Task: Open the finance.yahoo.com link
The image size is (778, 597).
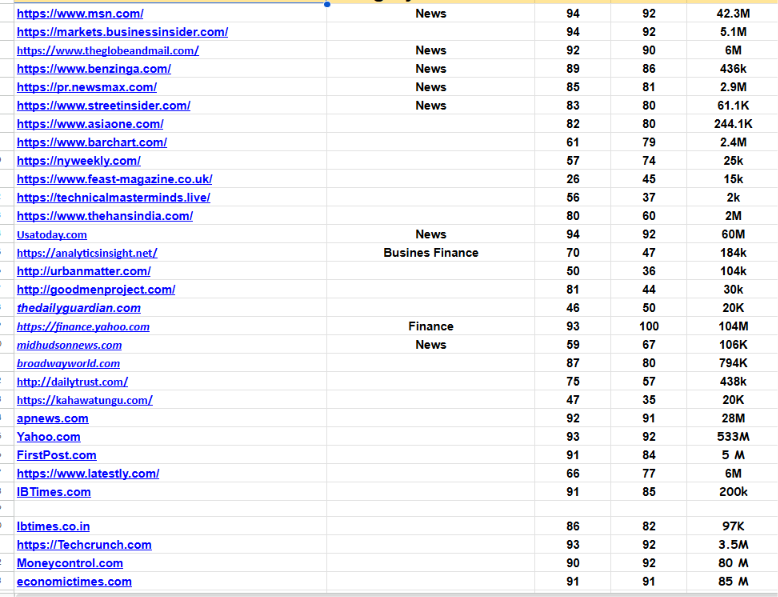Action: tap(83, 327)
